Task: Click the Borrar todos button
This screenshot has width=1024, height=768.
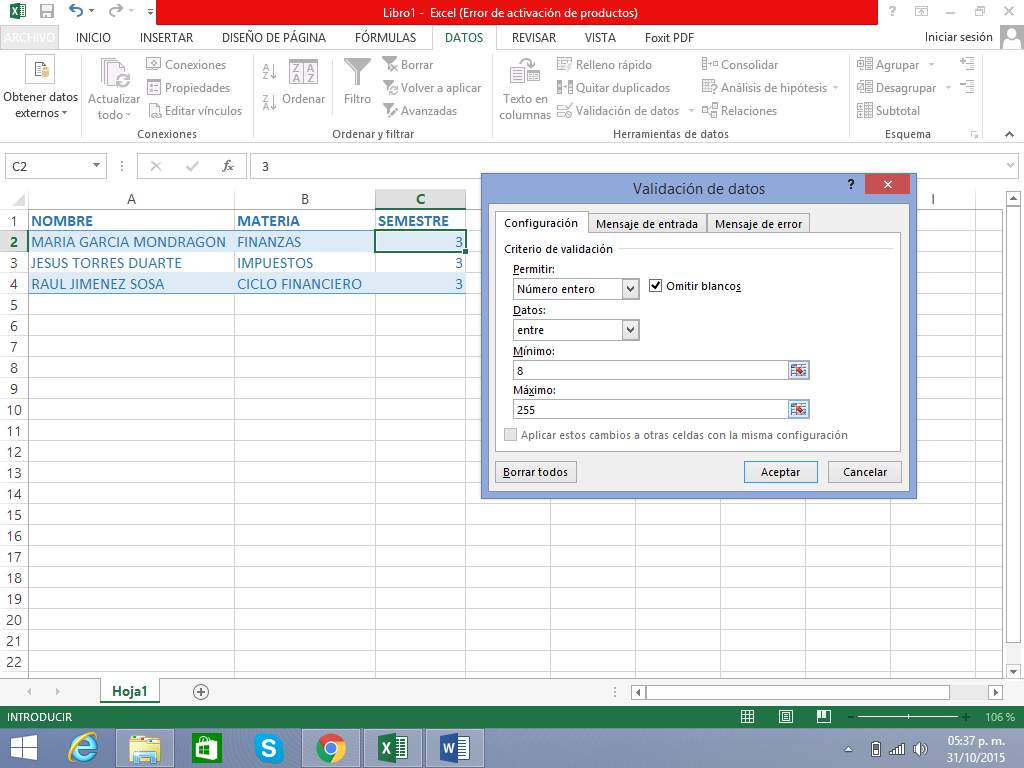Action: click(x=536, y=472)
